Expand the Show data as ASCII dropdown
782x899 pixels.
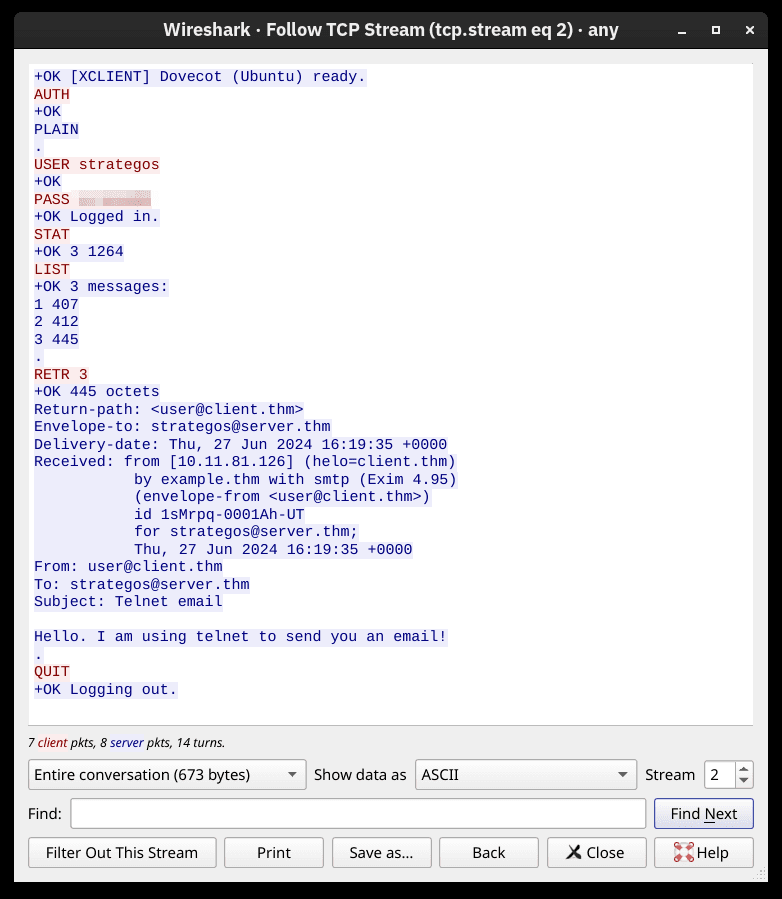(525, 775)
